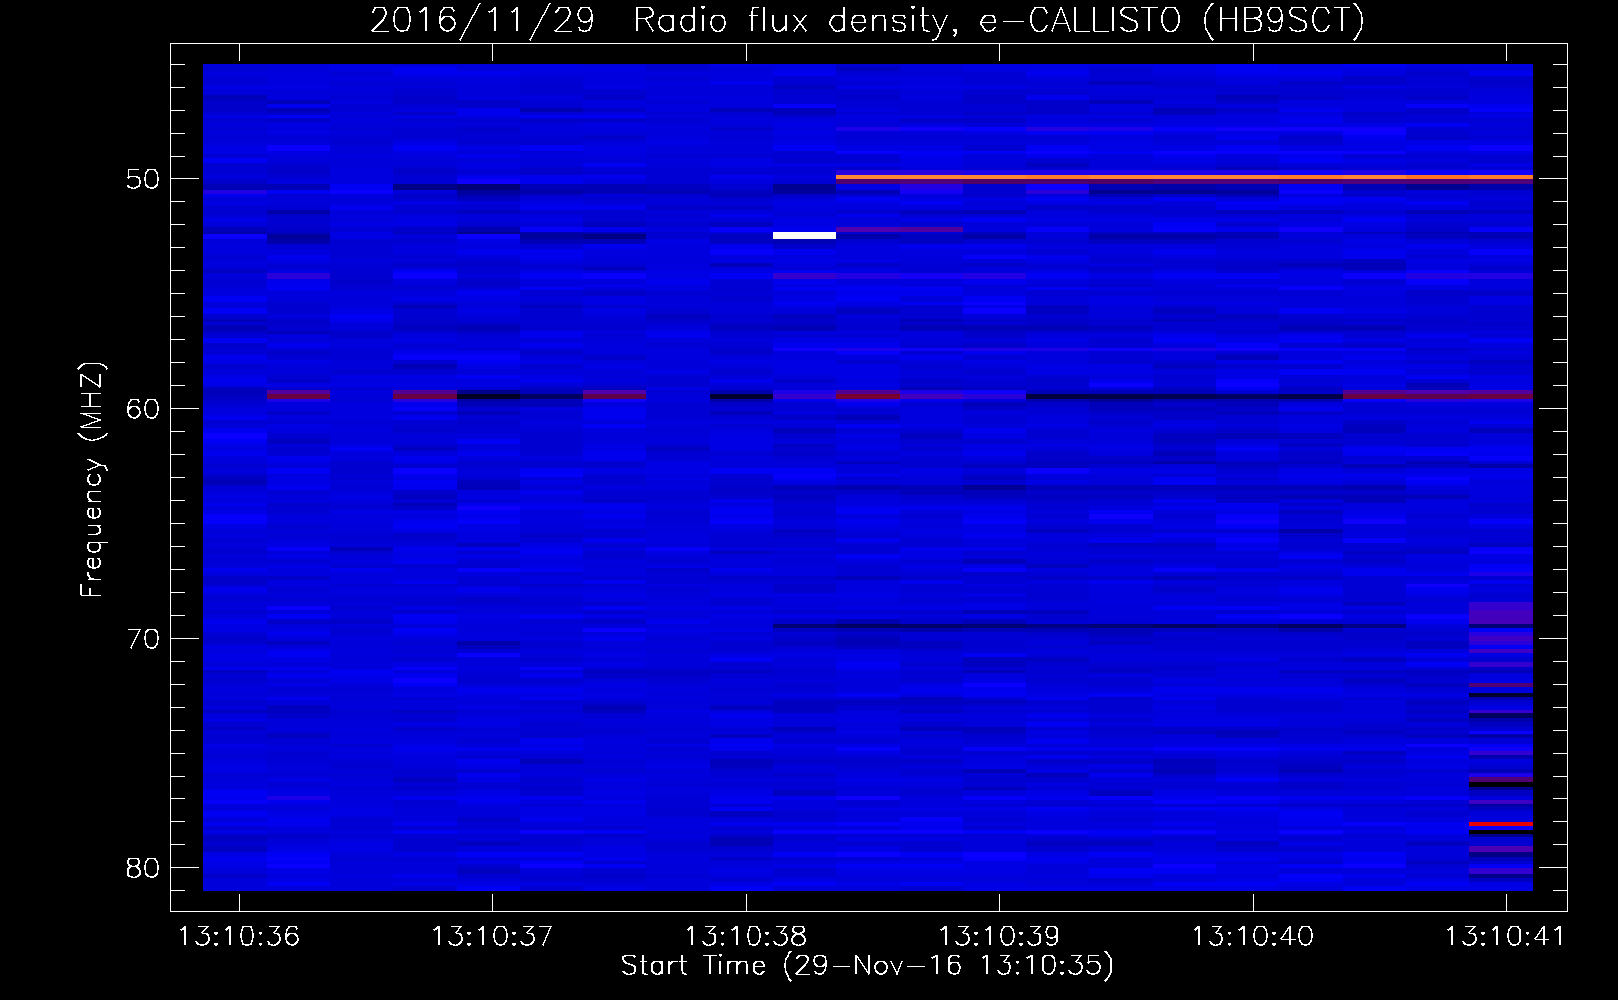The image size is (1618, 1000).
Task: Click the 13:10:41 time tick label
Action: [x=1505, y=937]
